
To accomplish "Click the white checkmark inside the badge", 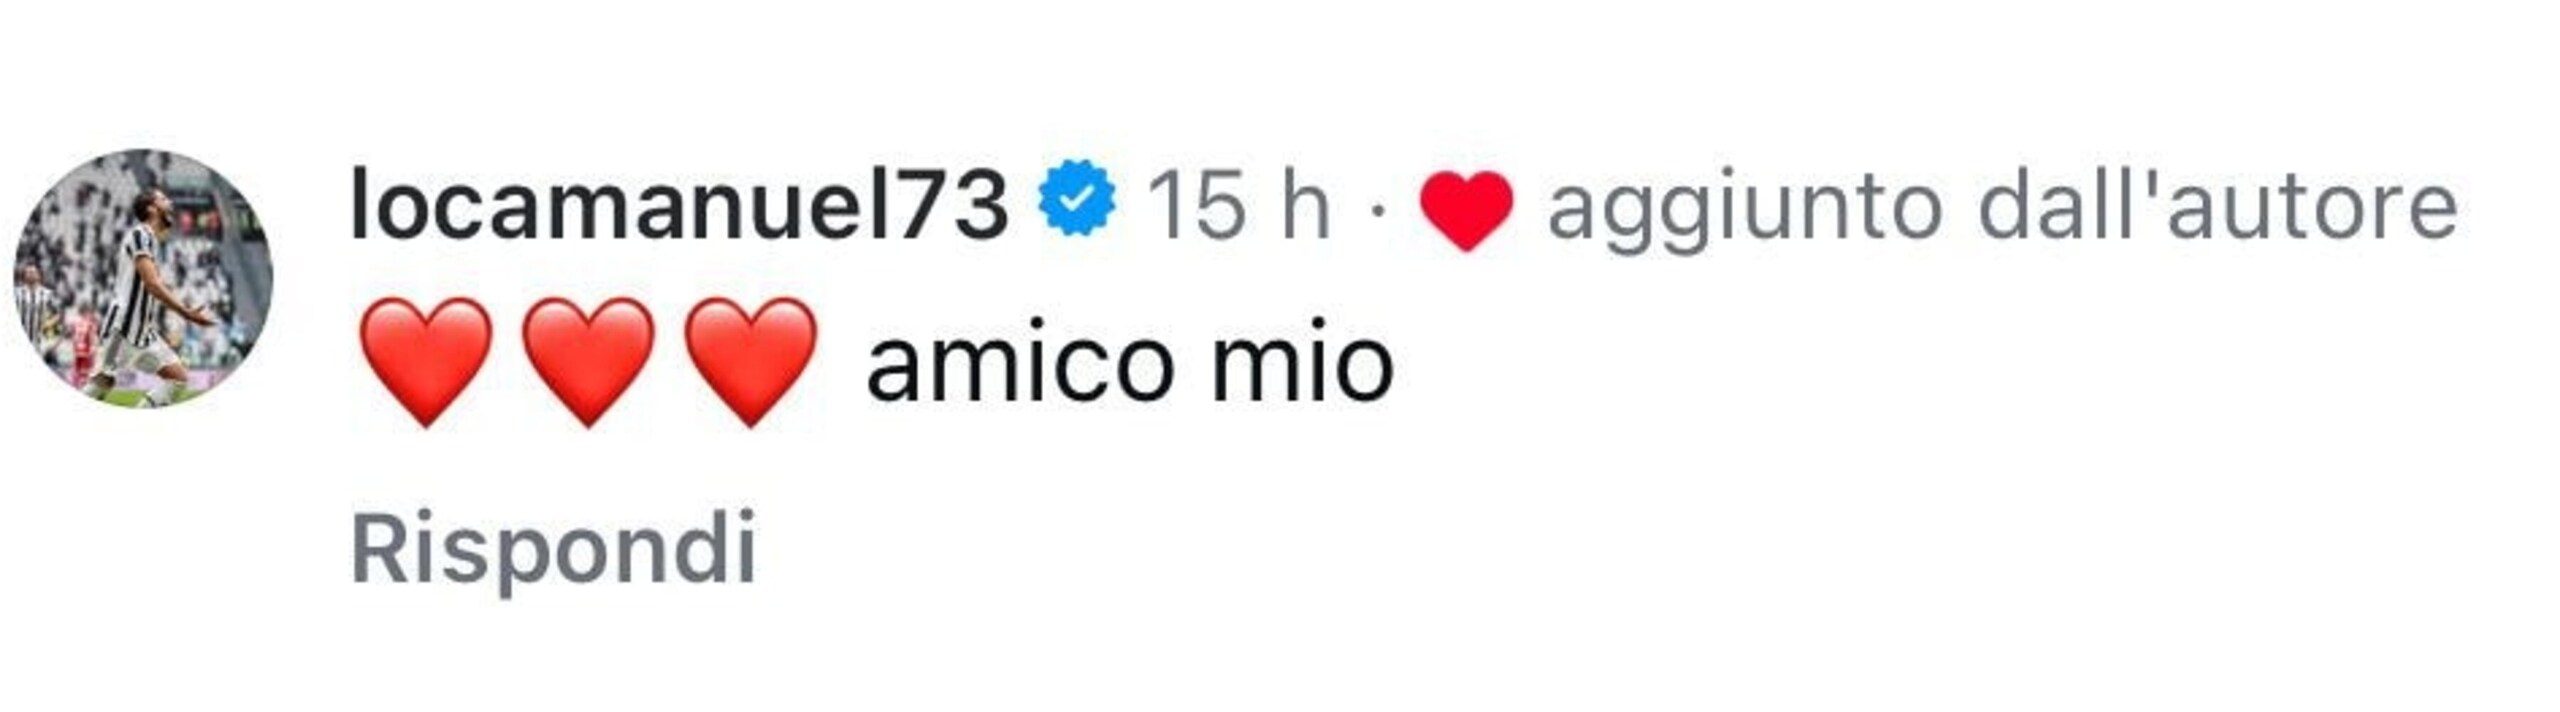I will point(1076,199).
